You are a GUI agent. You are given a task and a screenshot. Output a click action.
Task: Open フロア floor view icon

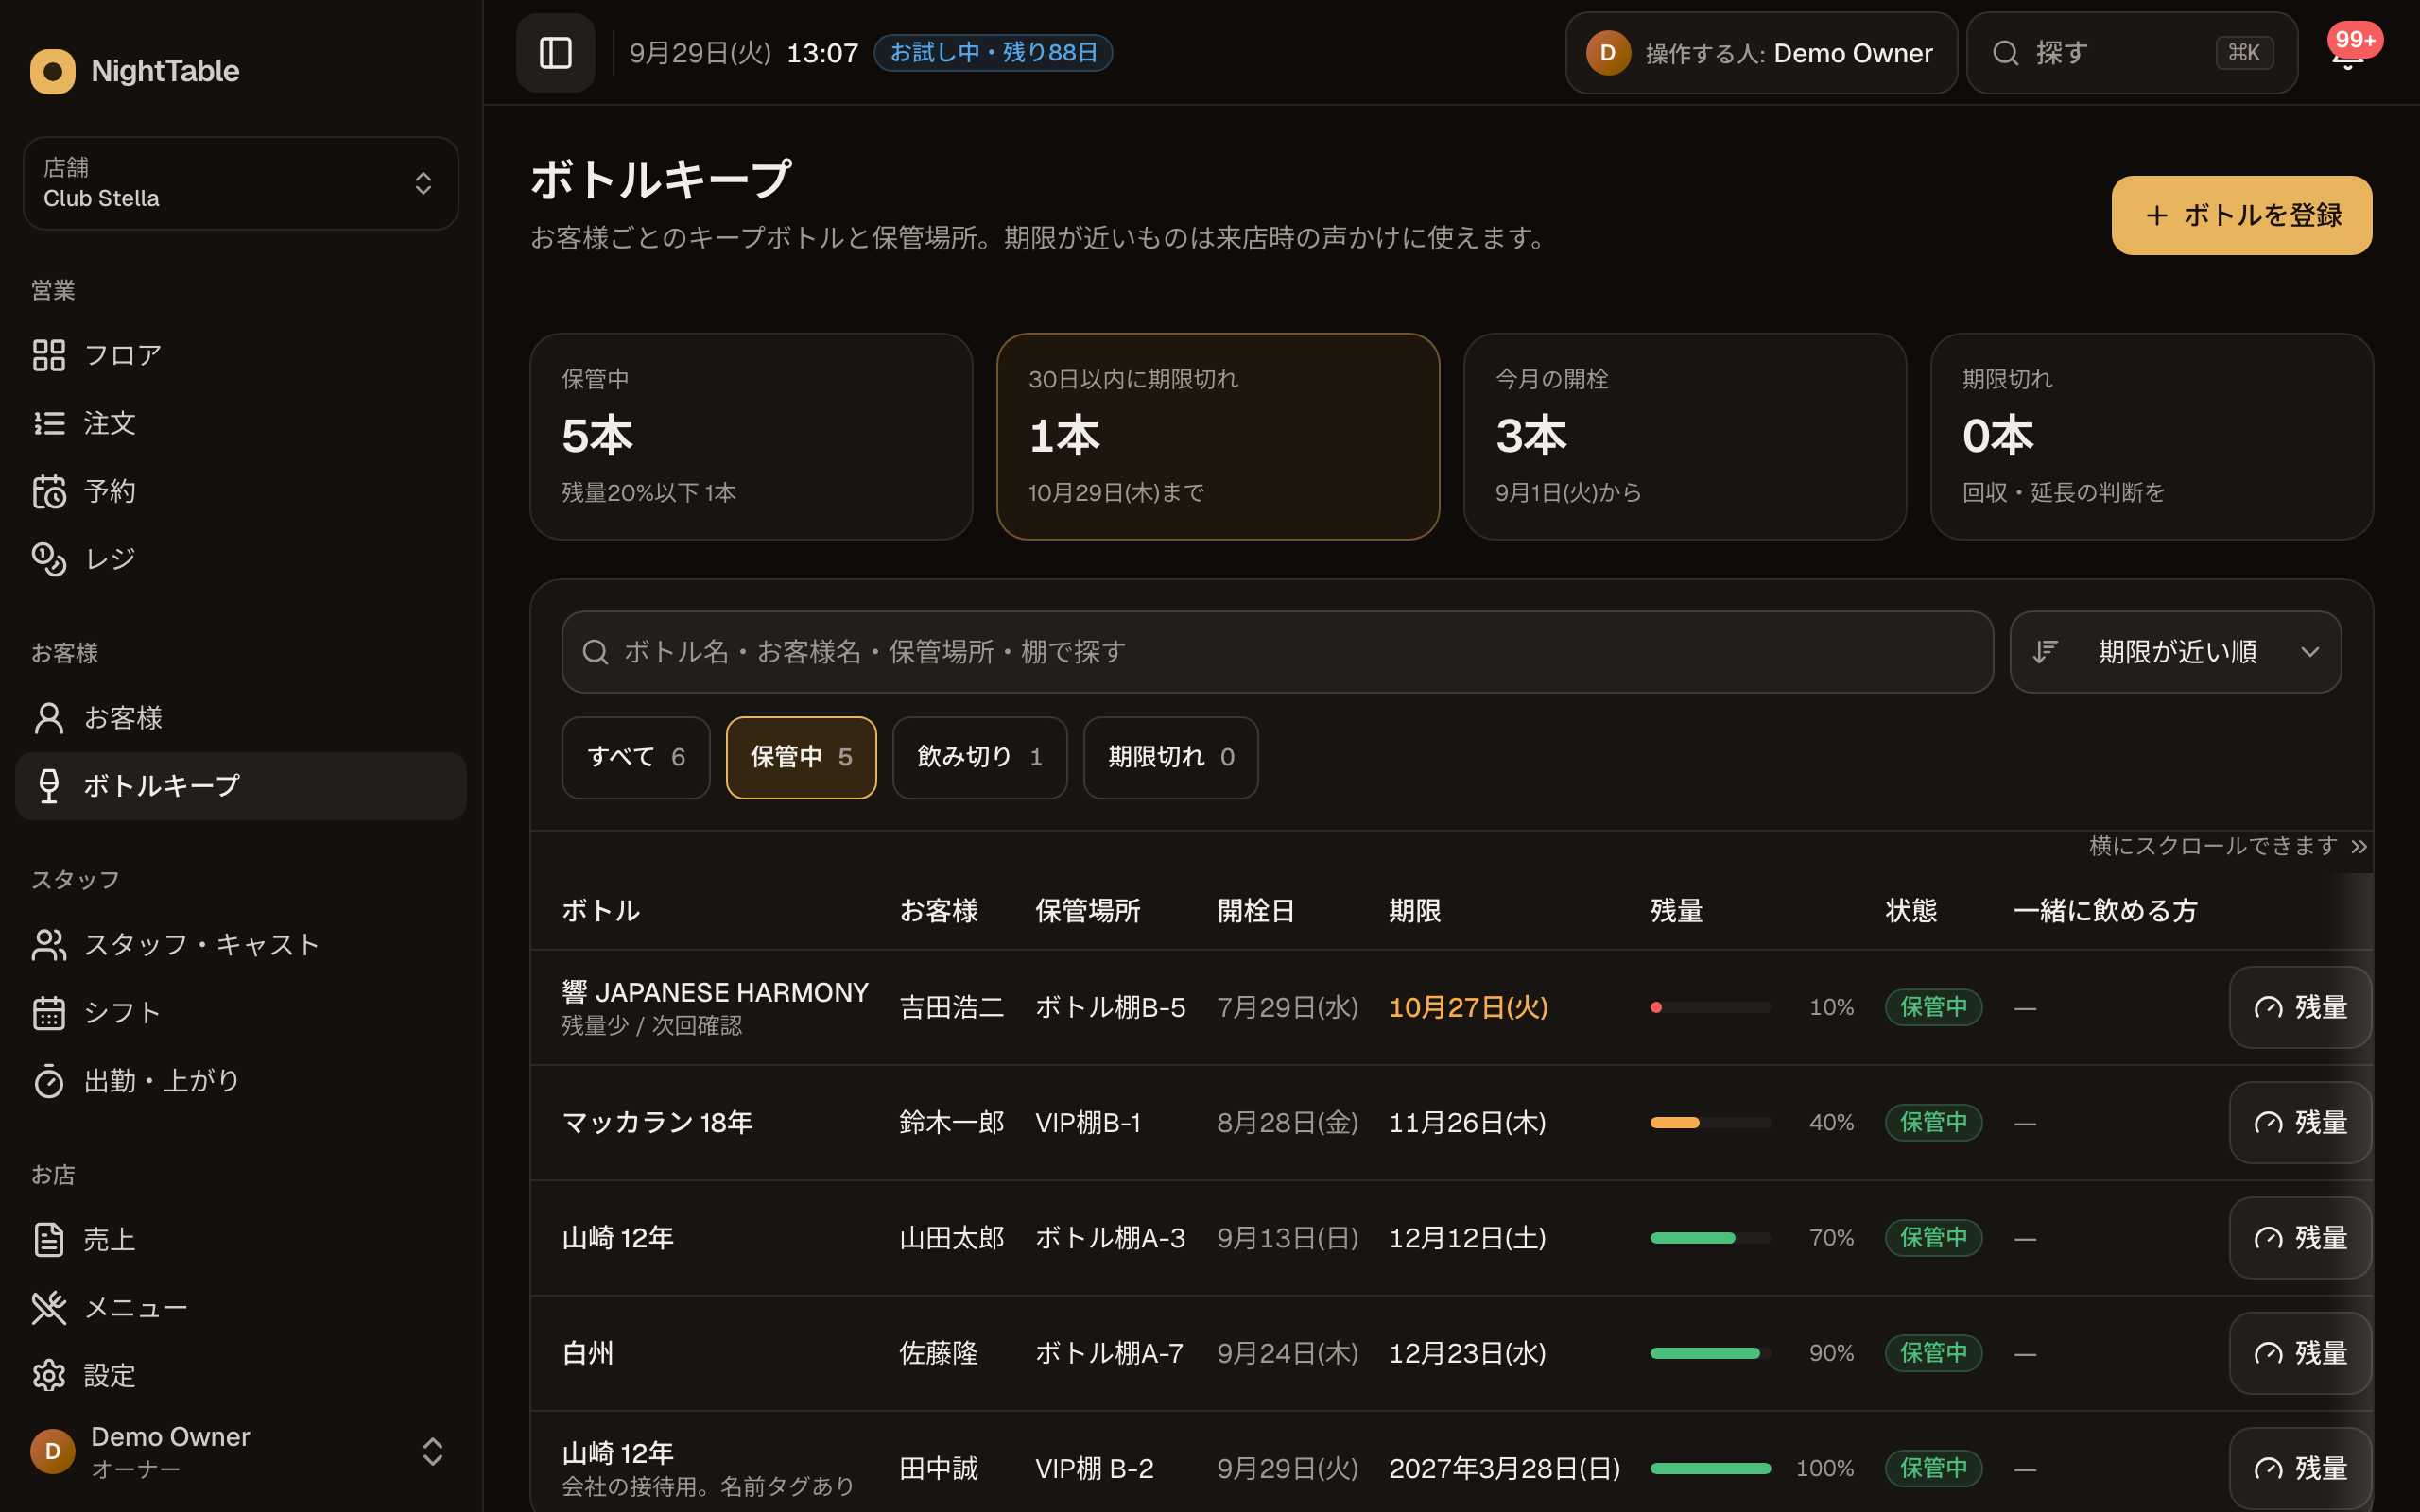click(49, 355)
